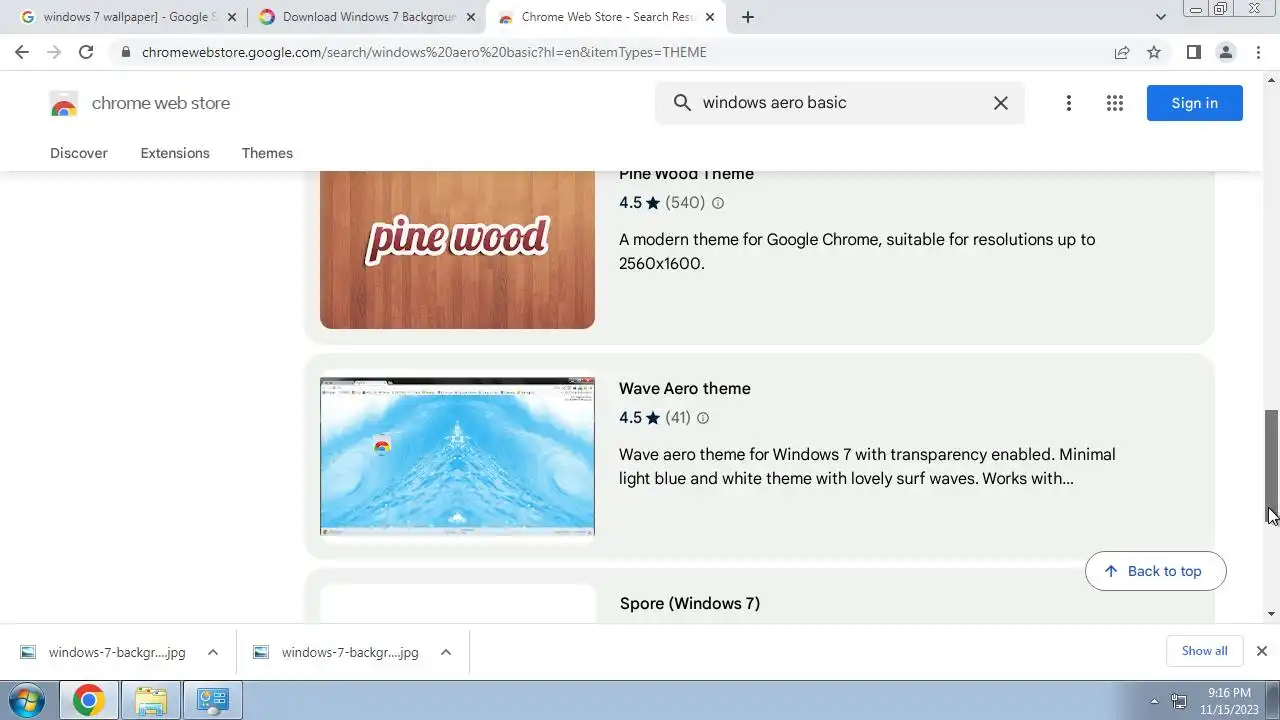Open web store more options menu
Image resolution: width=1280 pixels, height=720 pixels.
point(1068,103)
